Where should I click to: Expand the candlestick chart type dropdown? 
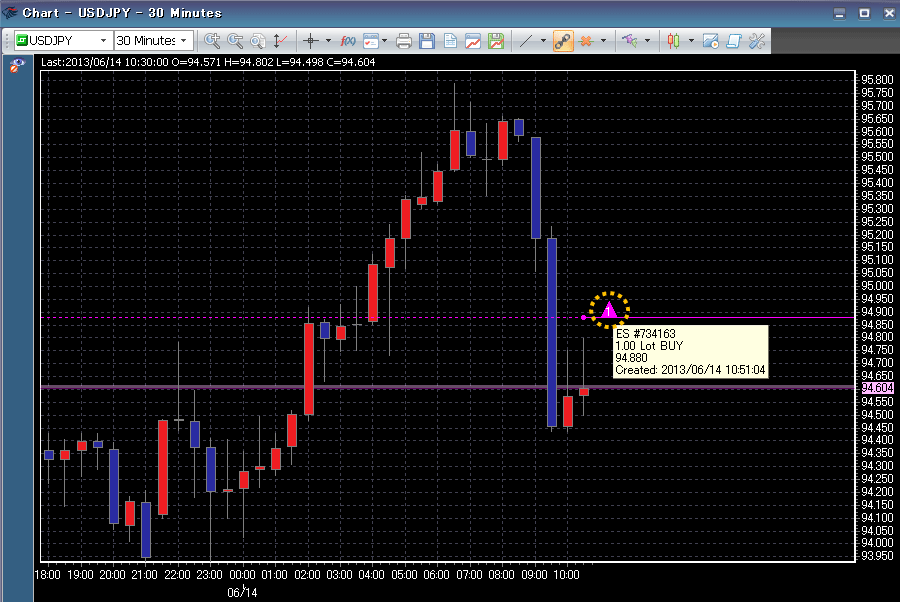[x=691, y=41]
